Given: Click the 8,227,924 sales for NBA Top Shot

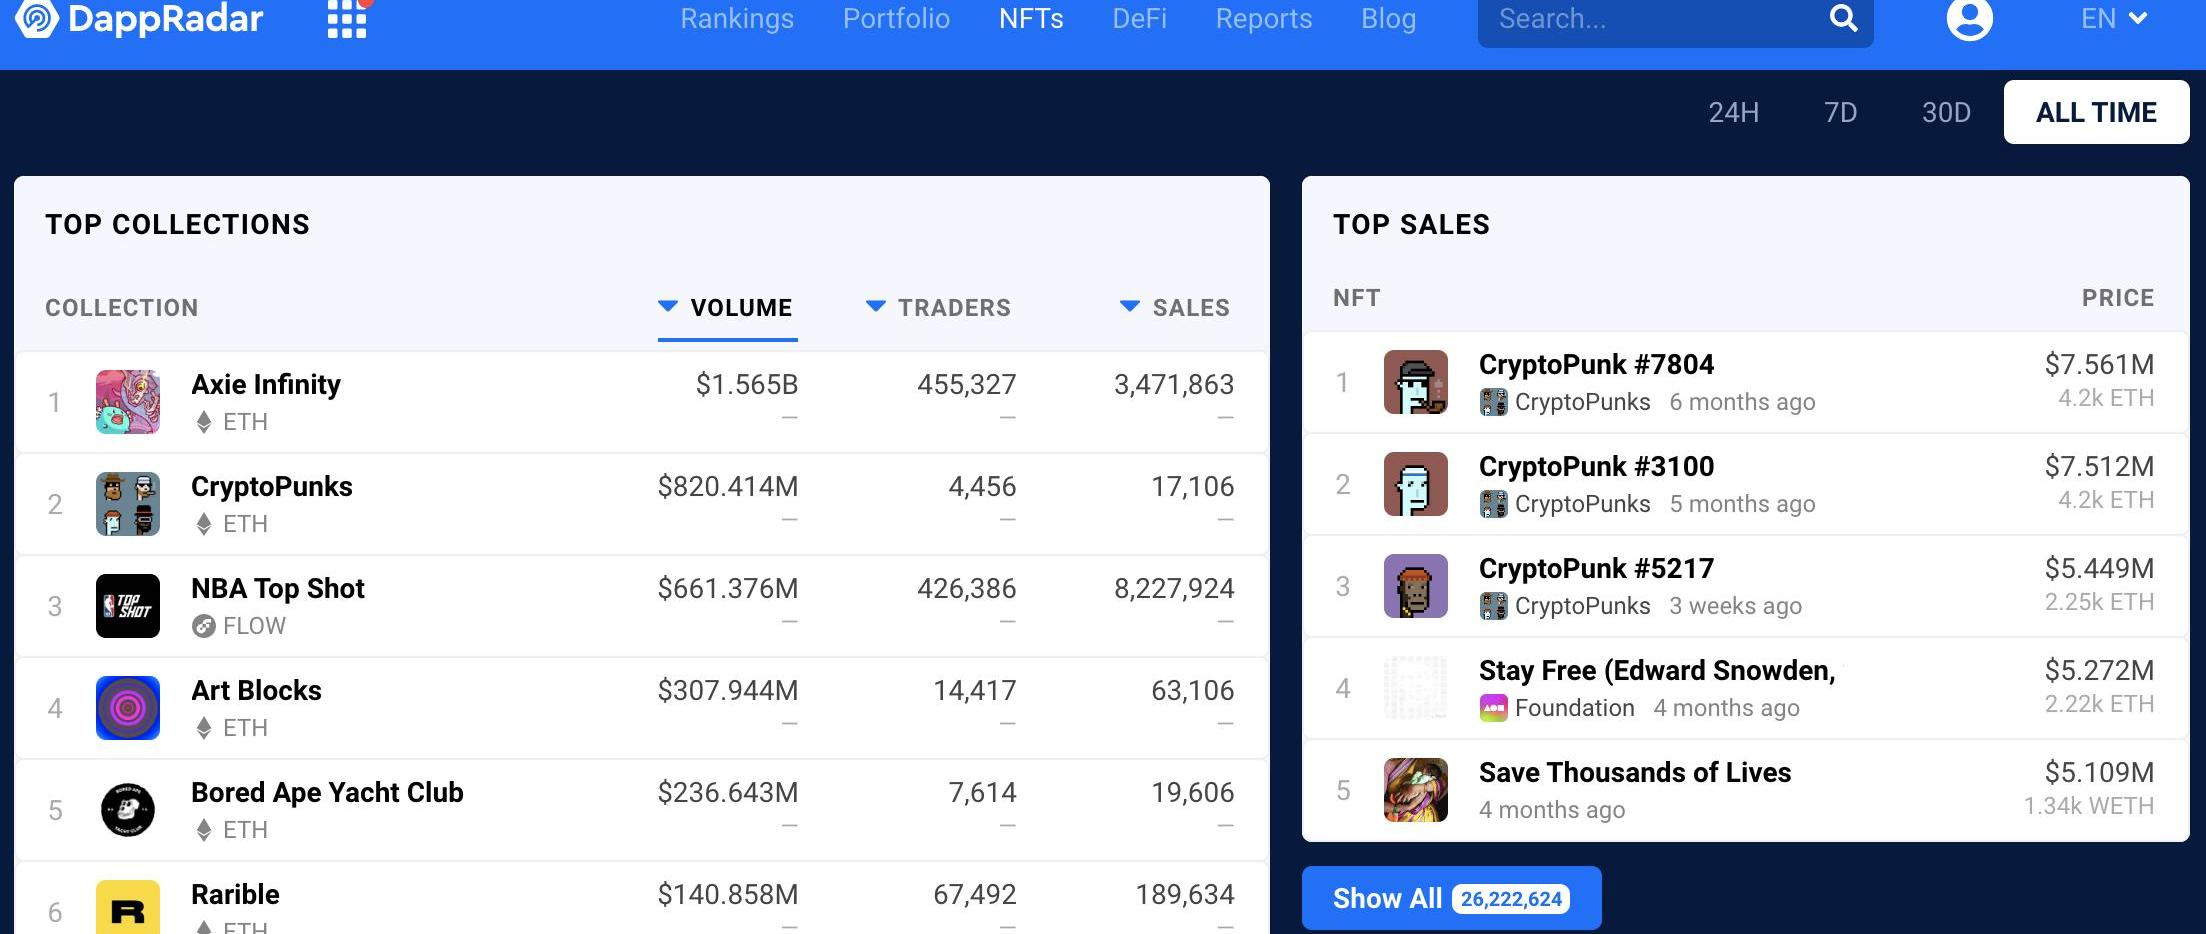Looking at the screenshot, I should pos(1174,589).
